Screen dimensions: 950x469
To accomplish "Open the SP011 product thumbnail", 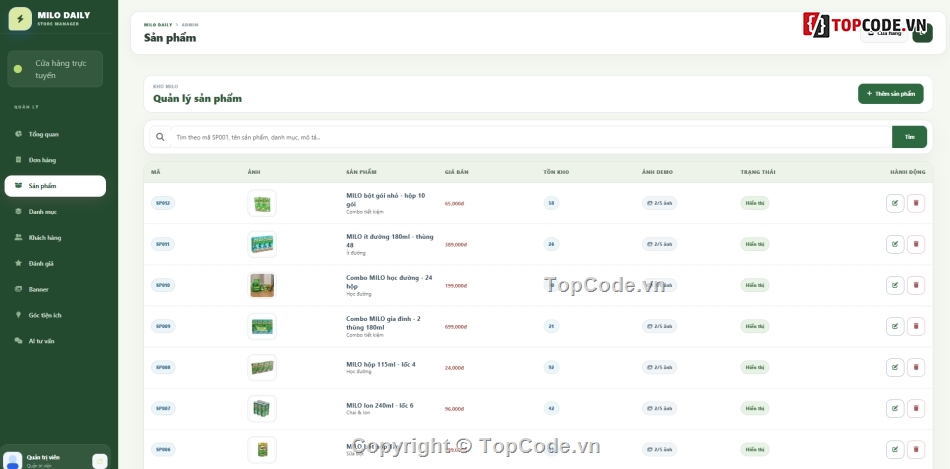I will click(262, 244).
